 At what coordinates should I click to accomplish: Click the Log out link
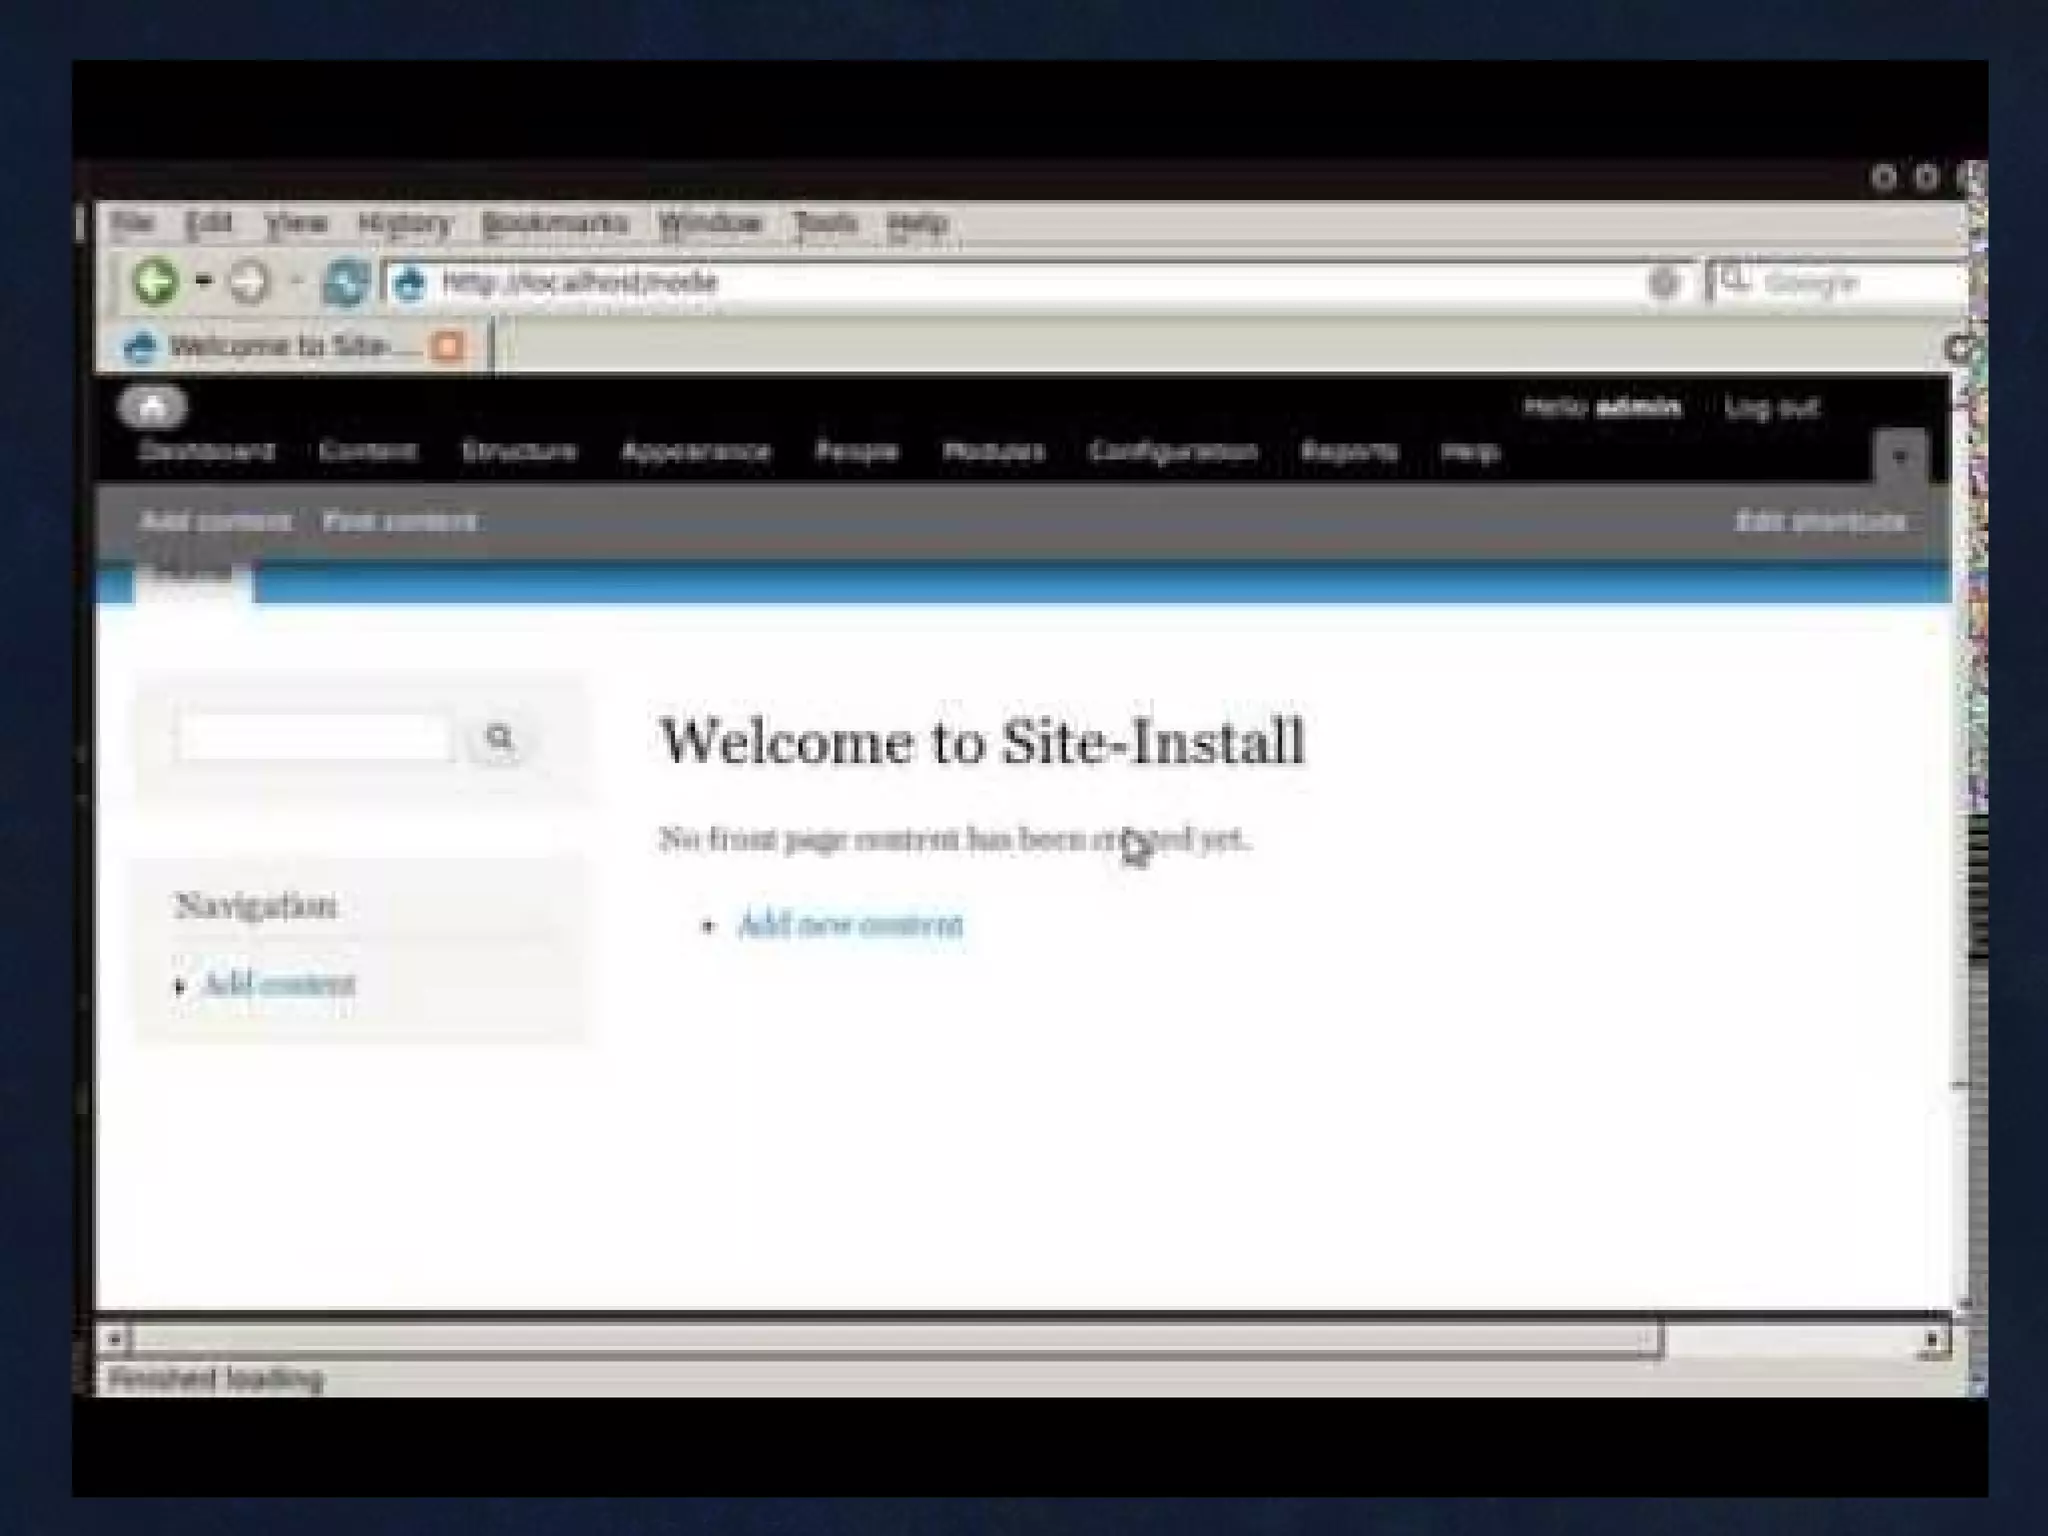(x=1771, y=407)
